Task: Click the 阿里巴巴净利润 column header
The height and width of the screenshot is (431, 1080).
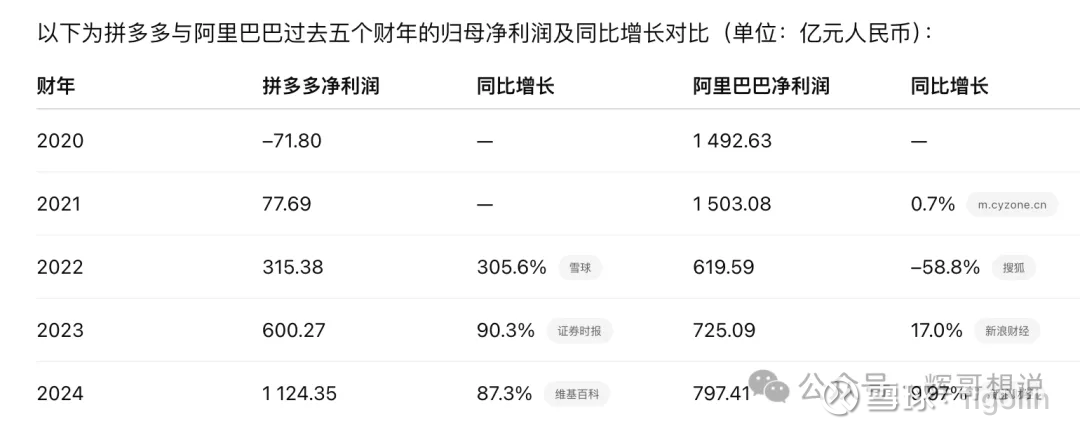Action: [761, 86]
